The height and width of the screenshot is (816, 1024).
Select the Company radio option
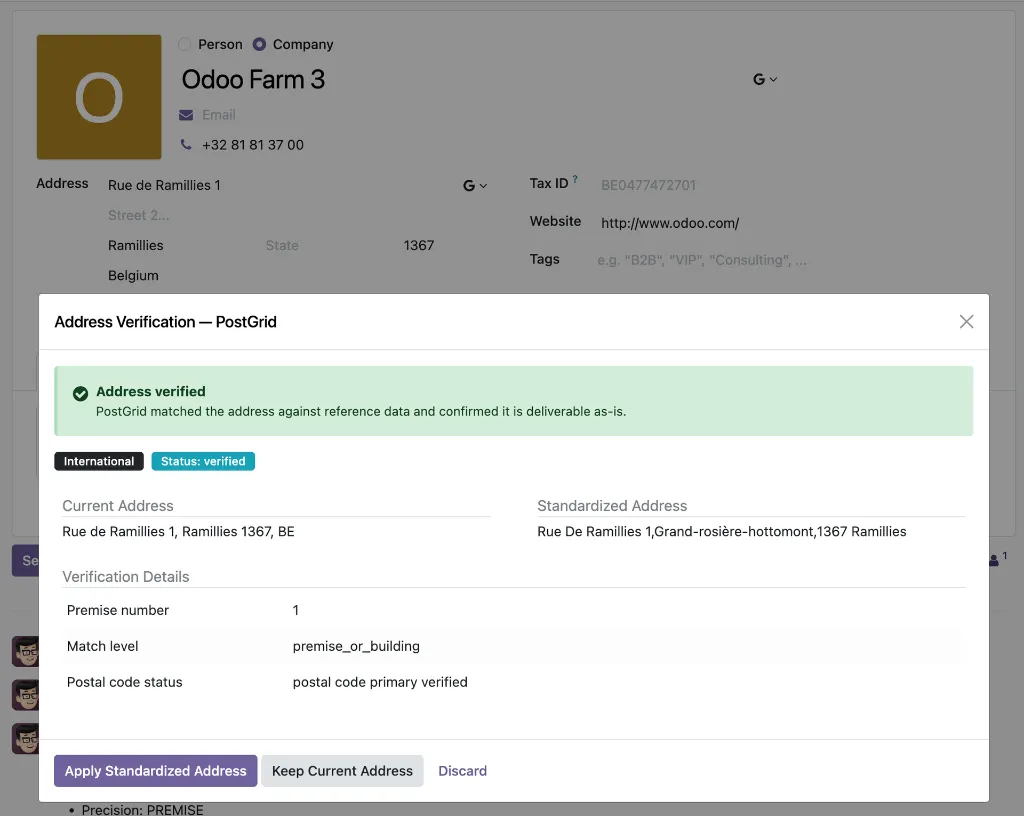pyautogui.click(x=259, y=44)
